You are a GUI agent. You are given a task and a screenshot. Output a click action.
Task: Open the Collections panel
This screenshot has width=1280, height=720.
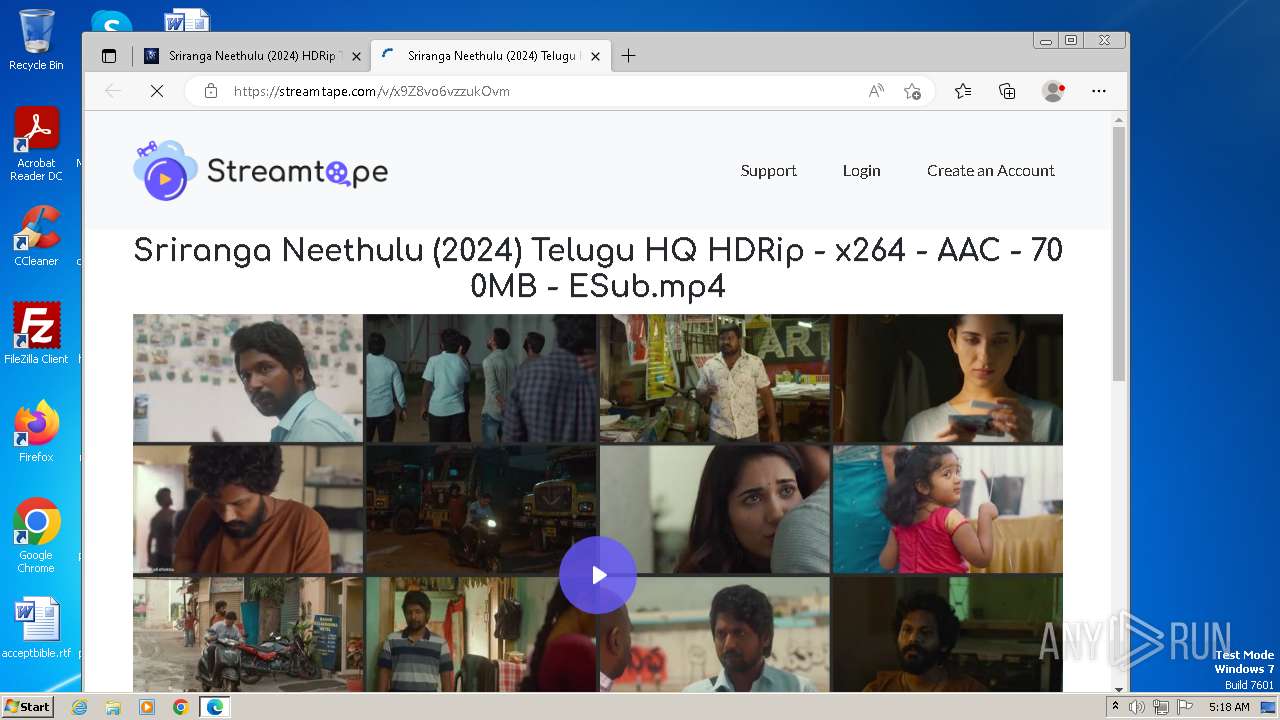[1007, 91]
